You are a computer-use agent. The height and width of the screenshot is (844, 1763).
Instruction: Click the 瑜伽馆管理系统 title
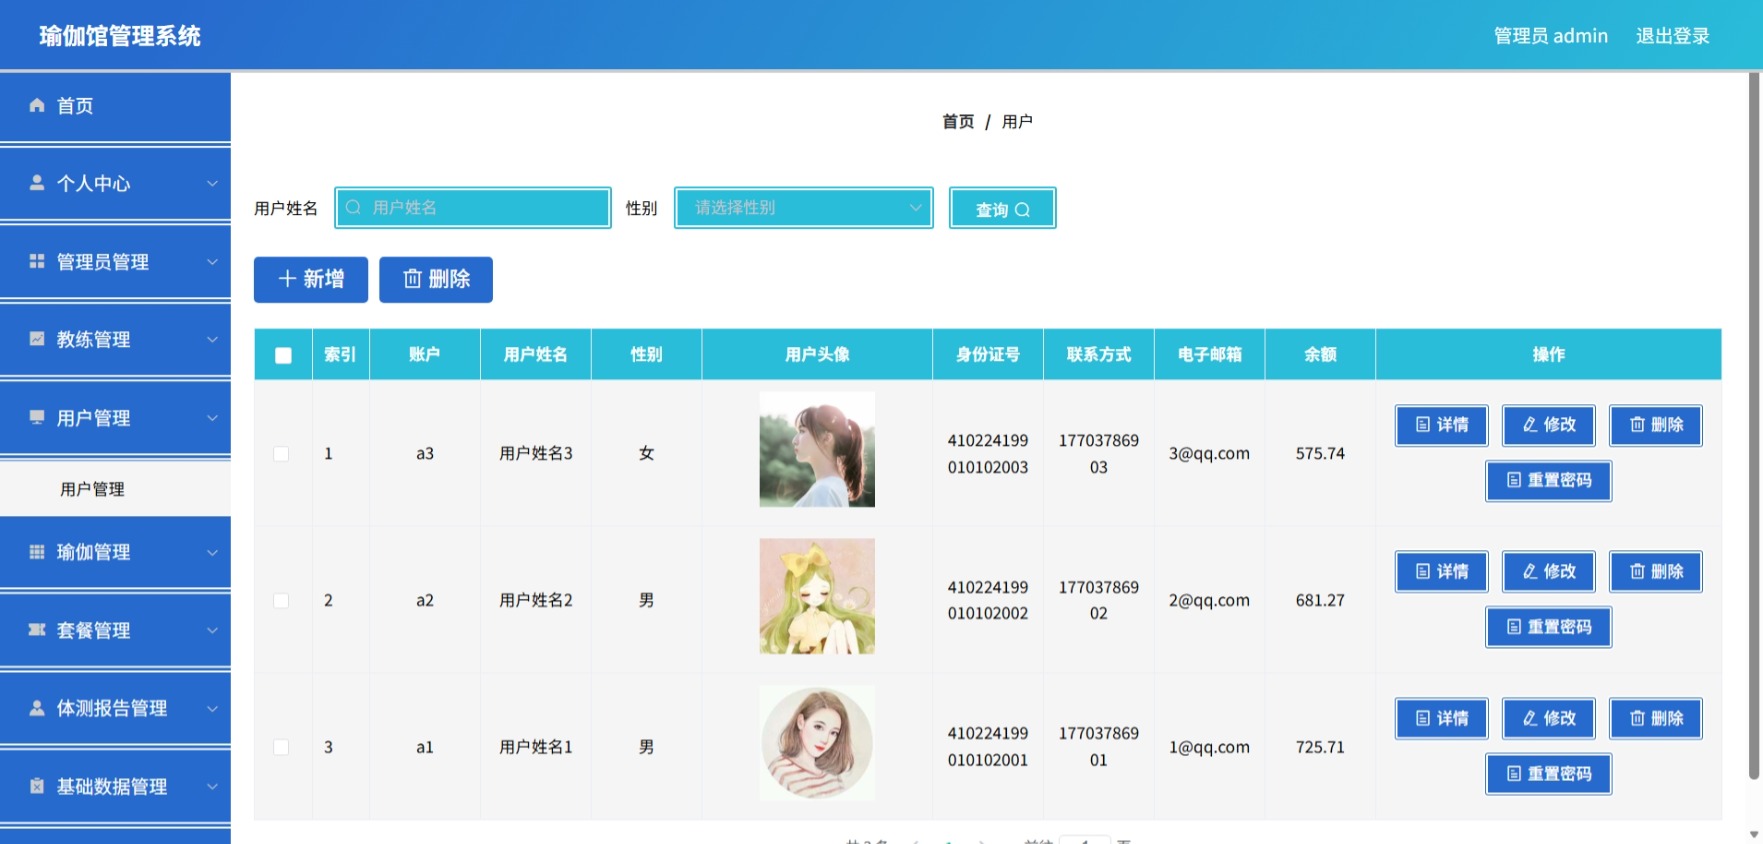pos(120,36)
